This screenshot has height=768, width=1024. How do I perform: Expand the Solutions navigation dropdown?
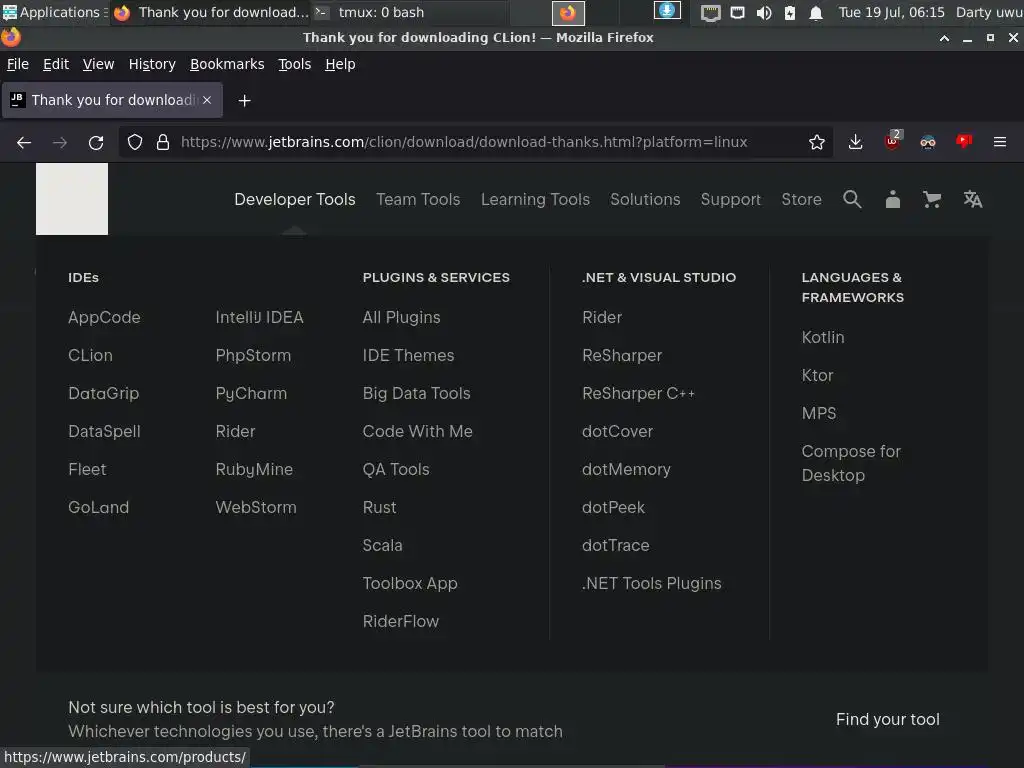tap(645, 199)
